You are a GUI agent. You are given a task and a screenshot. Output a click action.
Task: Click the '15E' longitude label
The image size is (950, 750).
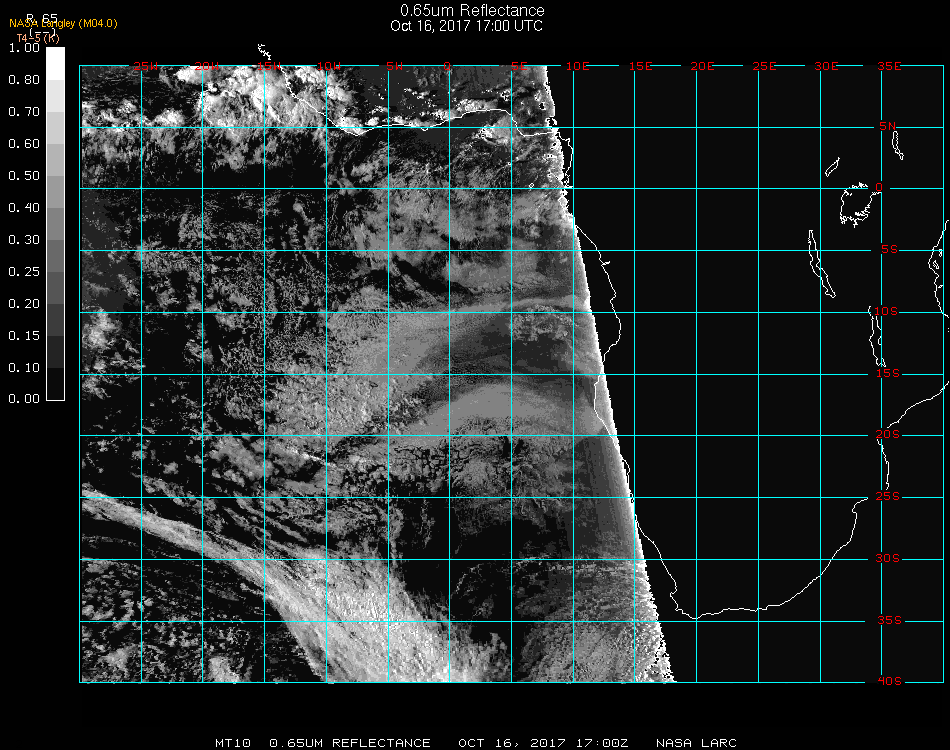(x=640, y=66)
